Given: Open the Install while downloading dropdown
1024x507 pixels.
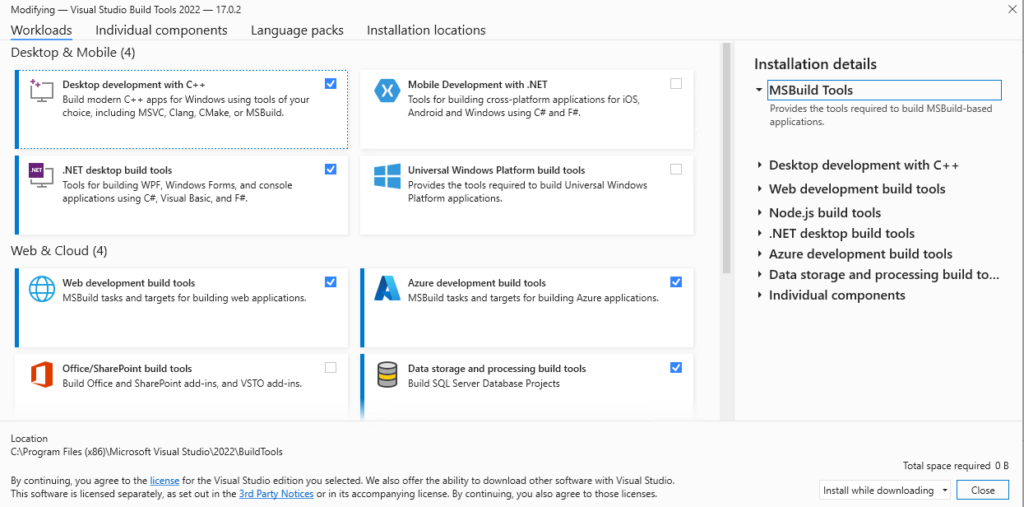Looking at the screenshot, I should [885, 490].
